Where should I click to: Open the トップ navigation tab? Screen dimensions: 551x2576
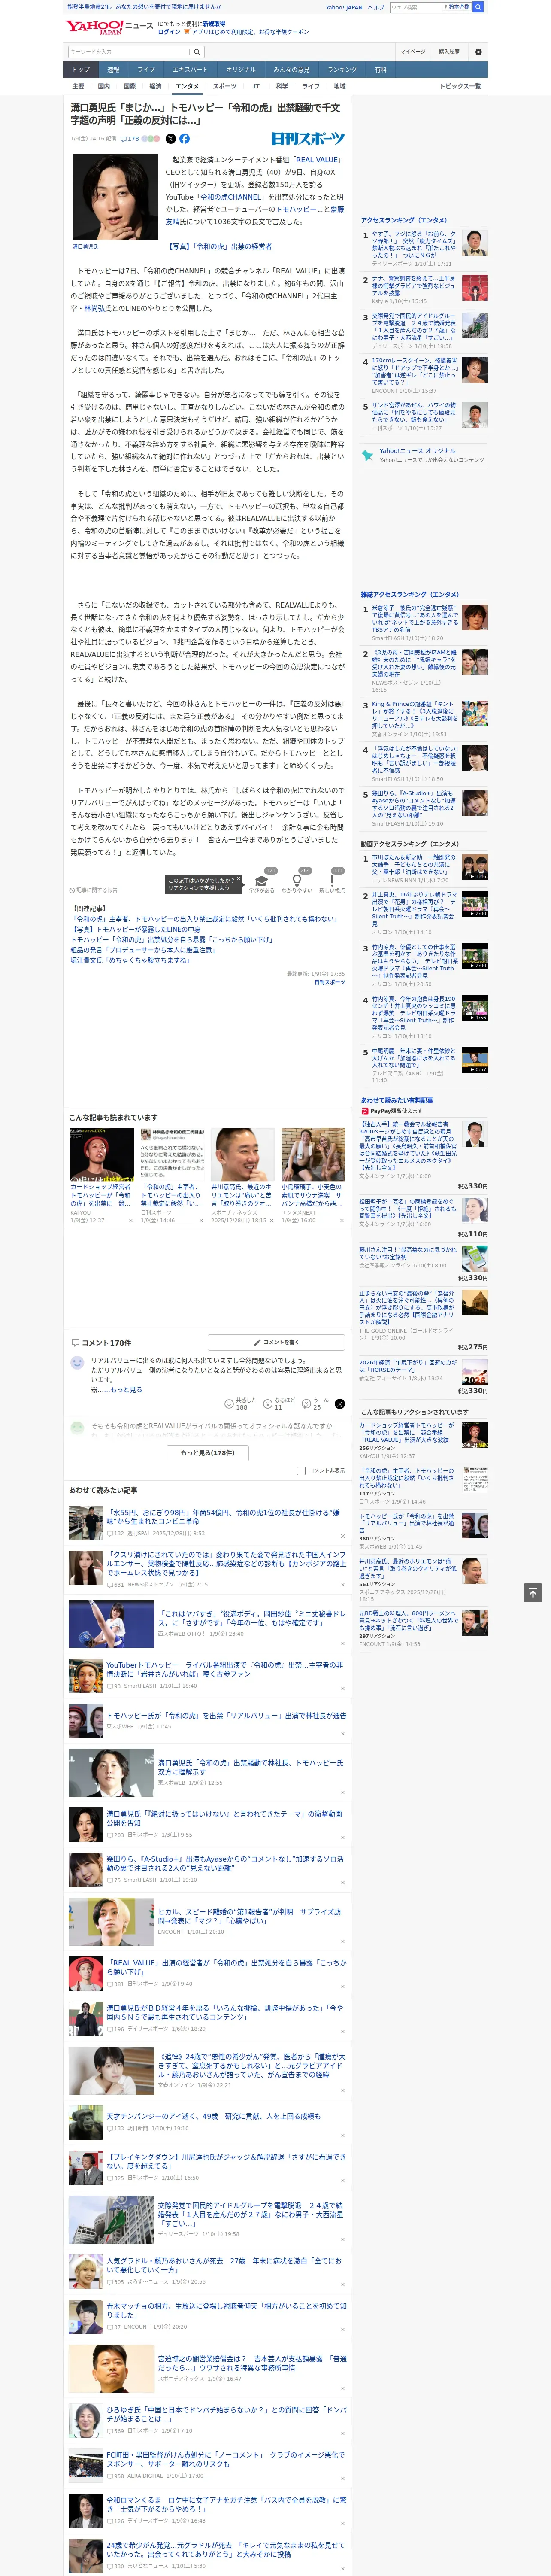coord(81,69)
